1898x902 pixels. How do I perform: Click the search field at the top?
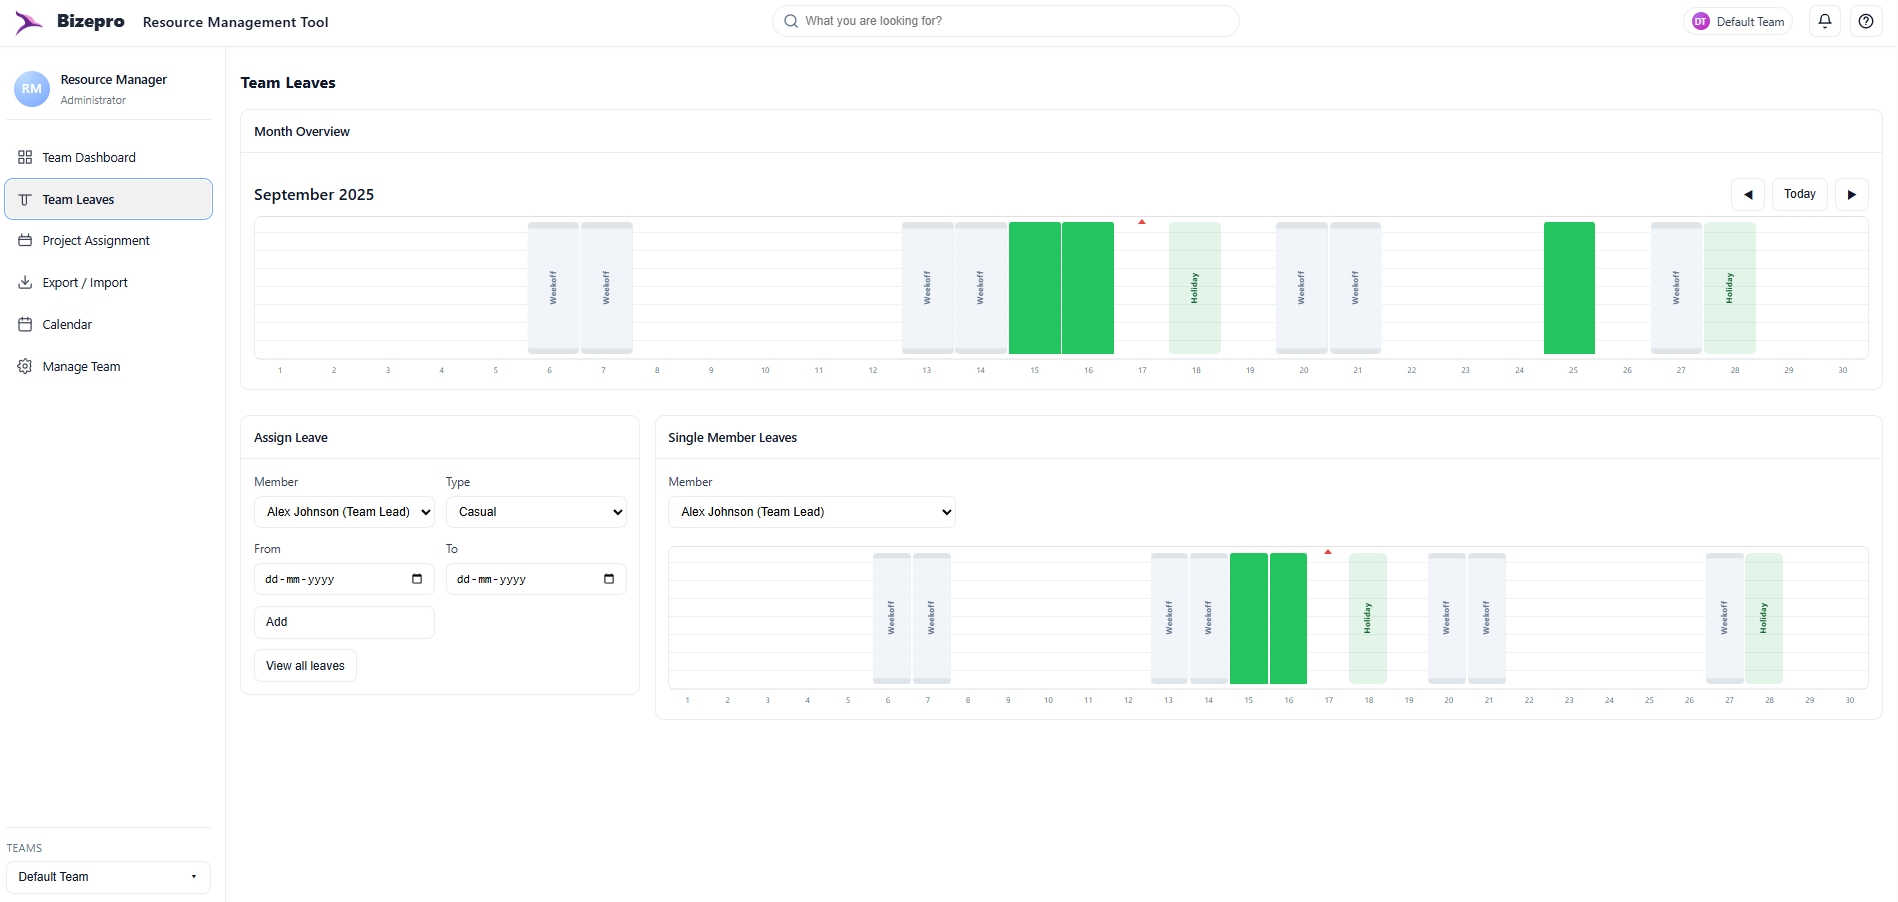coord(1004,20)
